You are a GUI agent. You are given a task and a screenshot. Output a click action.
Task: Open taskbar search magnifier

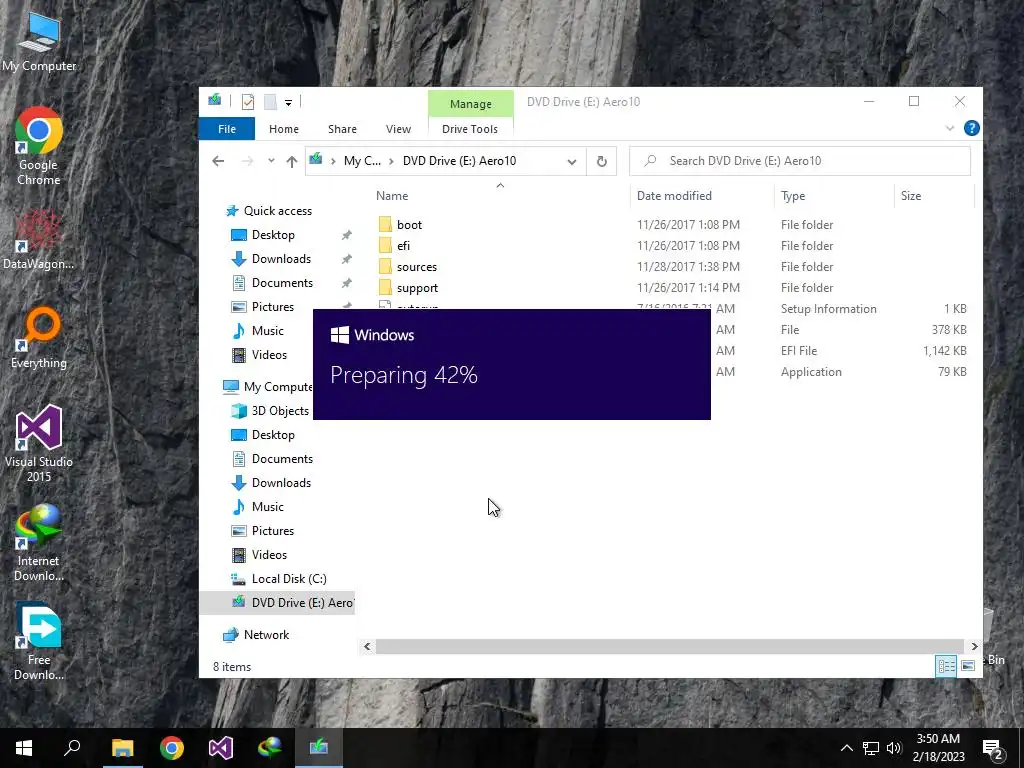click(72, 748)
